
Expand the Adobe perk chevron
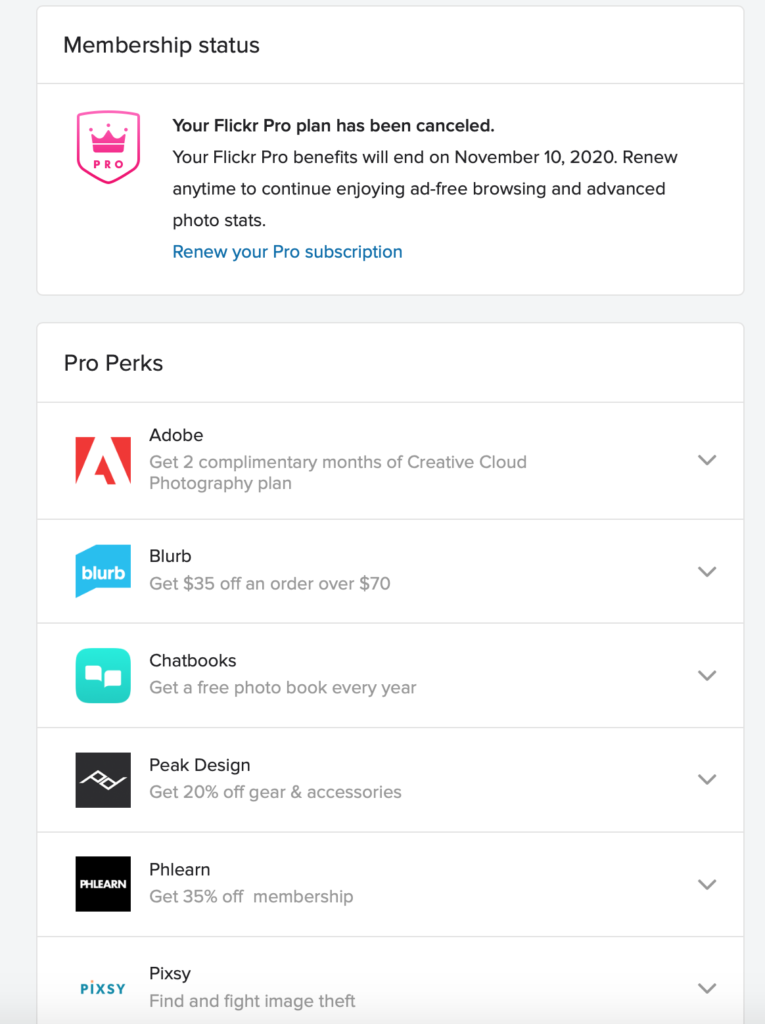pyautogui.click(x=707, y=460)
